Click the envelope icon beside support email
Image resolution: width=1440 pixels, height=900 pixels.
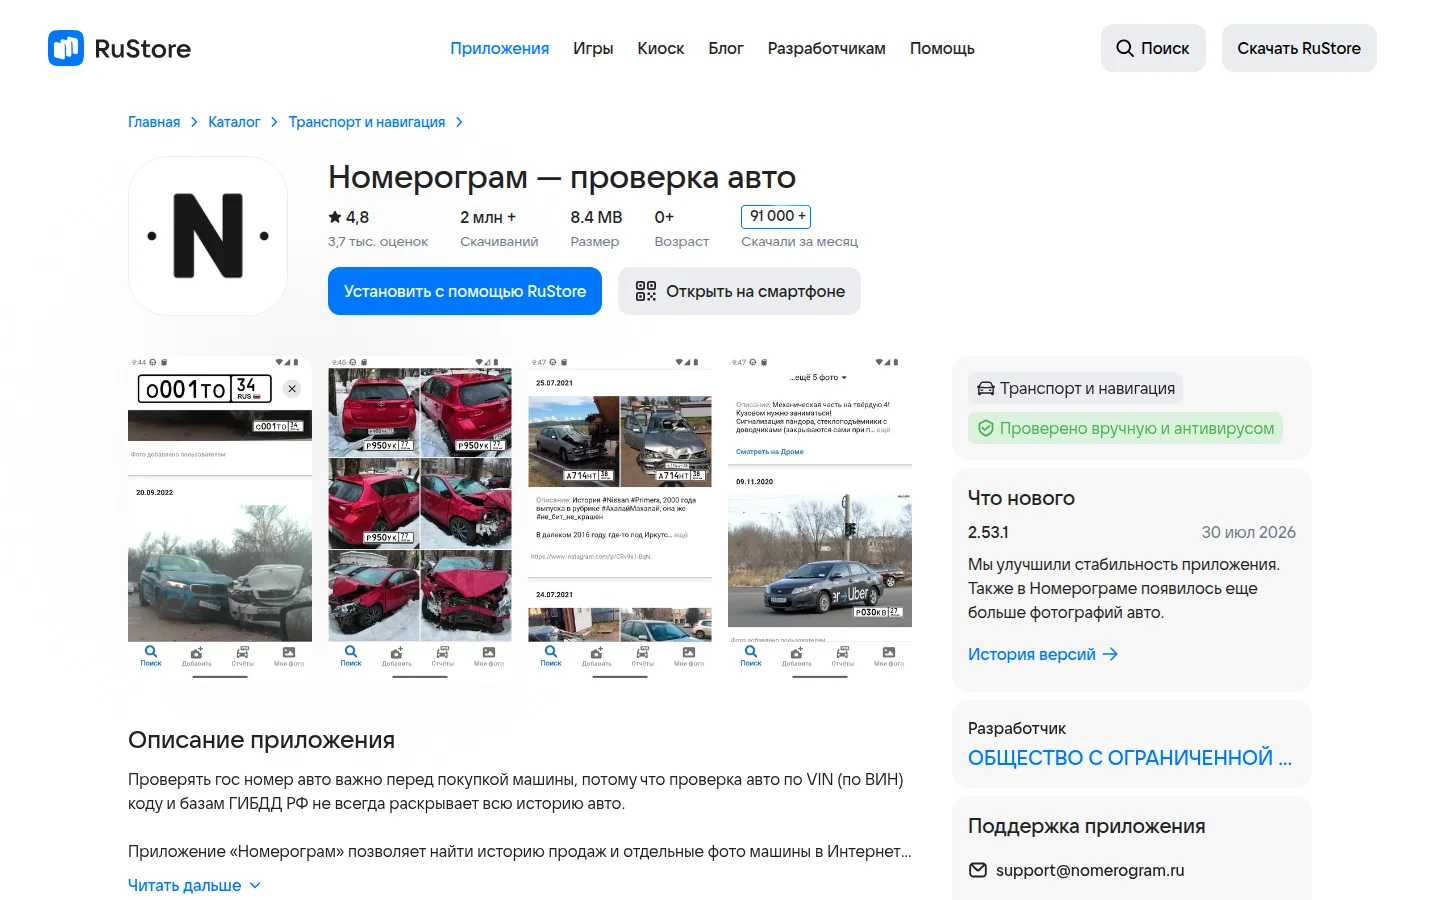coord(978,870)
